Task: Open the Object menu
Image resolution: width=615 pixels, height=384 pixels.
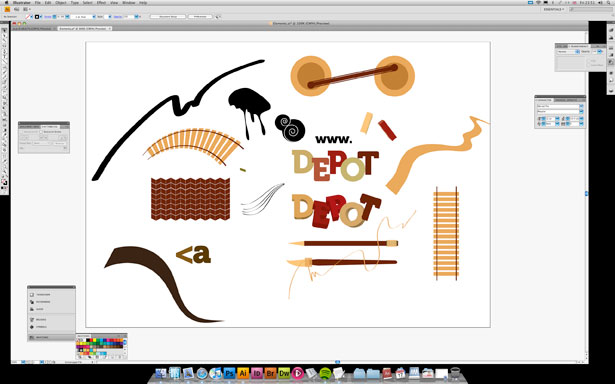Action: tap(61, 2)
